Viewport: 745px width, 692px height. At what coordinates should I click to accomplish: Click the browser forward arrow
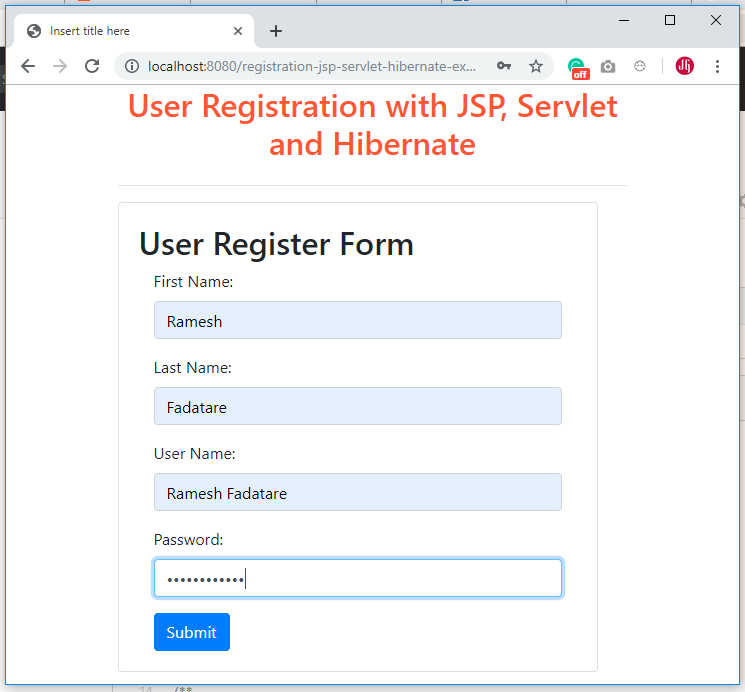(60, 66)
